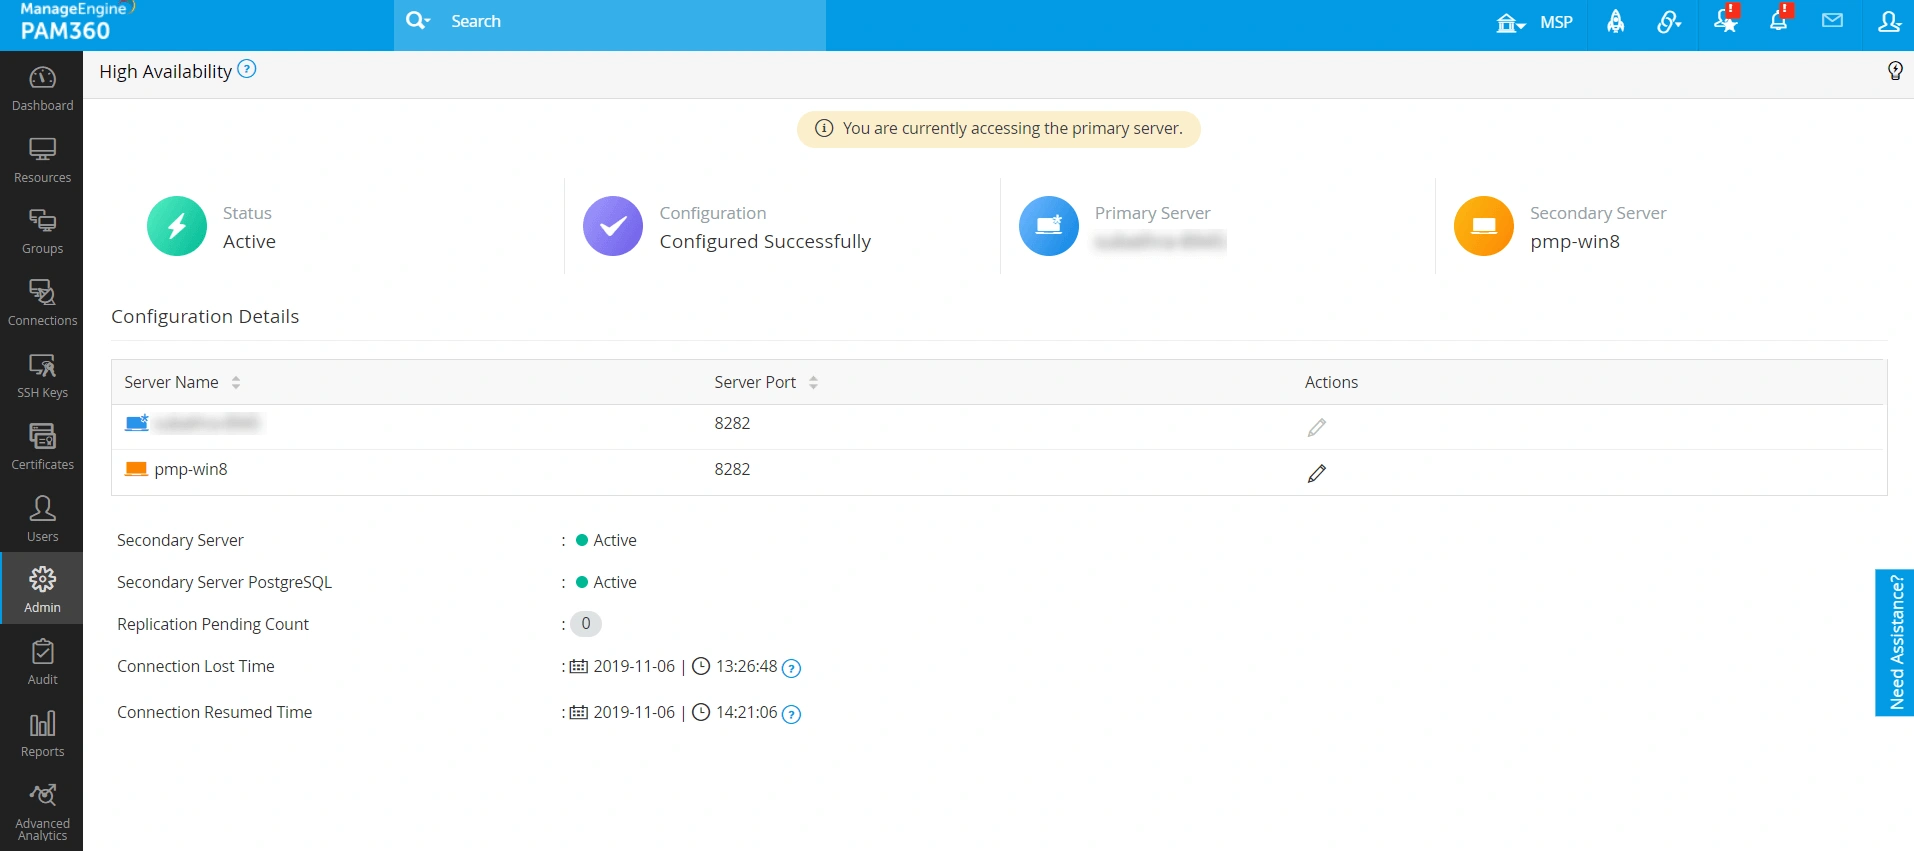This screenshot has width=1914, height=851.
Task: Open the starred user notification icon
Action: tap(1726, 20)
